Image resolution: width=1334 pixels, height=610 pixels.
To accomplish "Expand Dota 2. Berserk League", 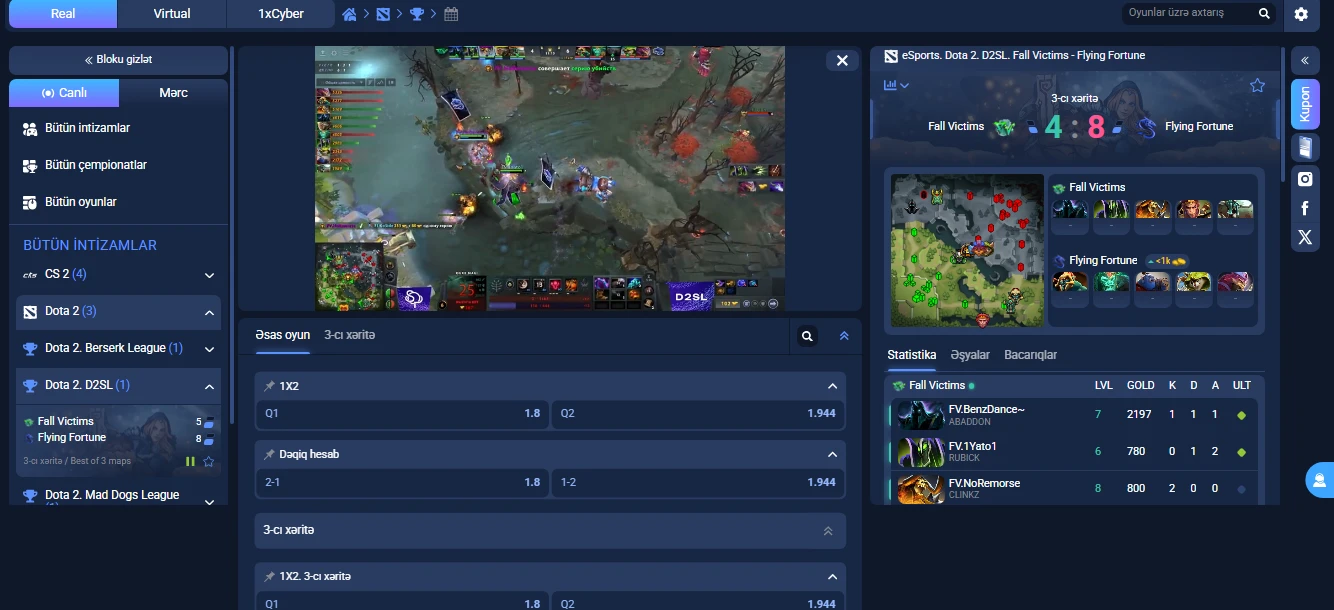I will [x=210, y=349].
